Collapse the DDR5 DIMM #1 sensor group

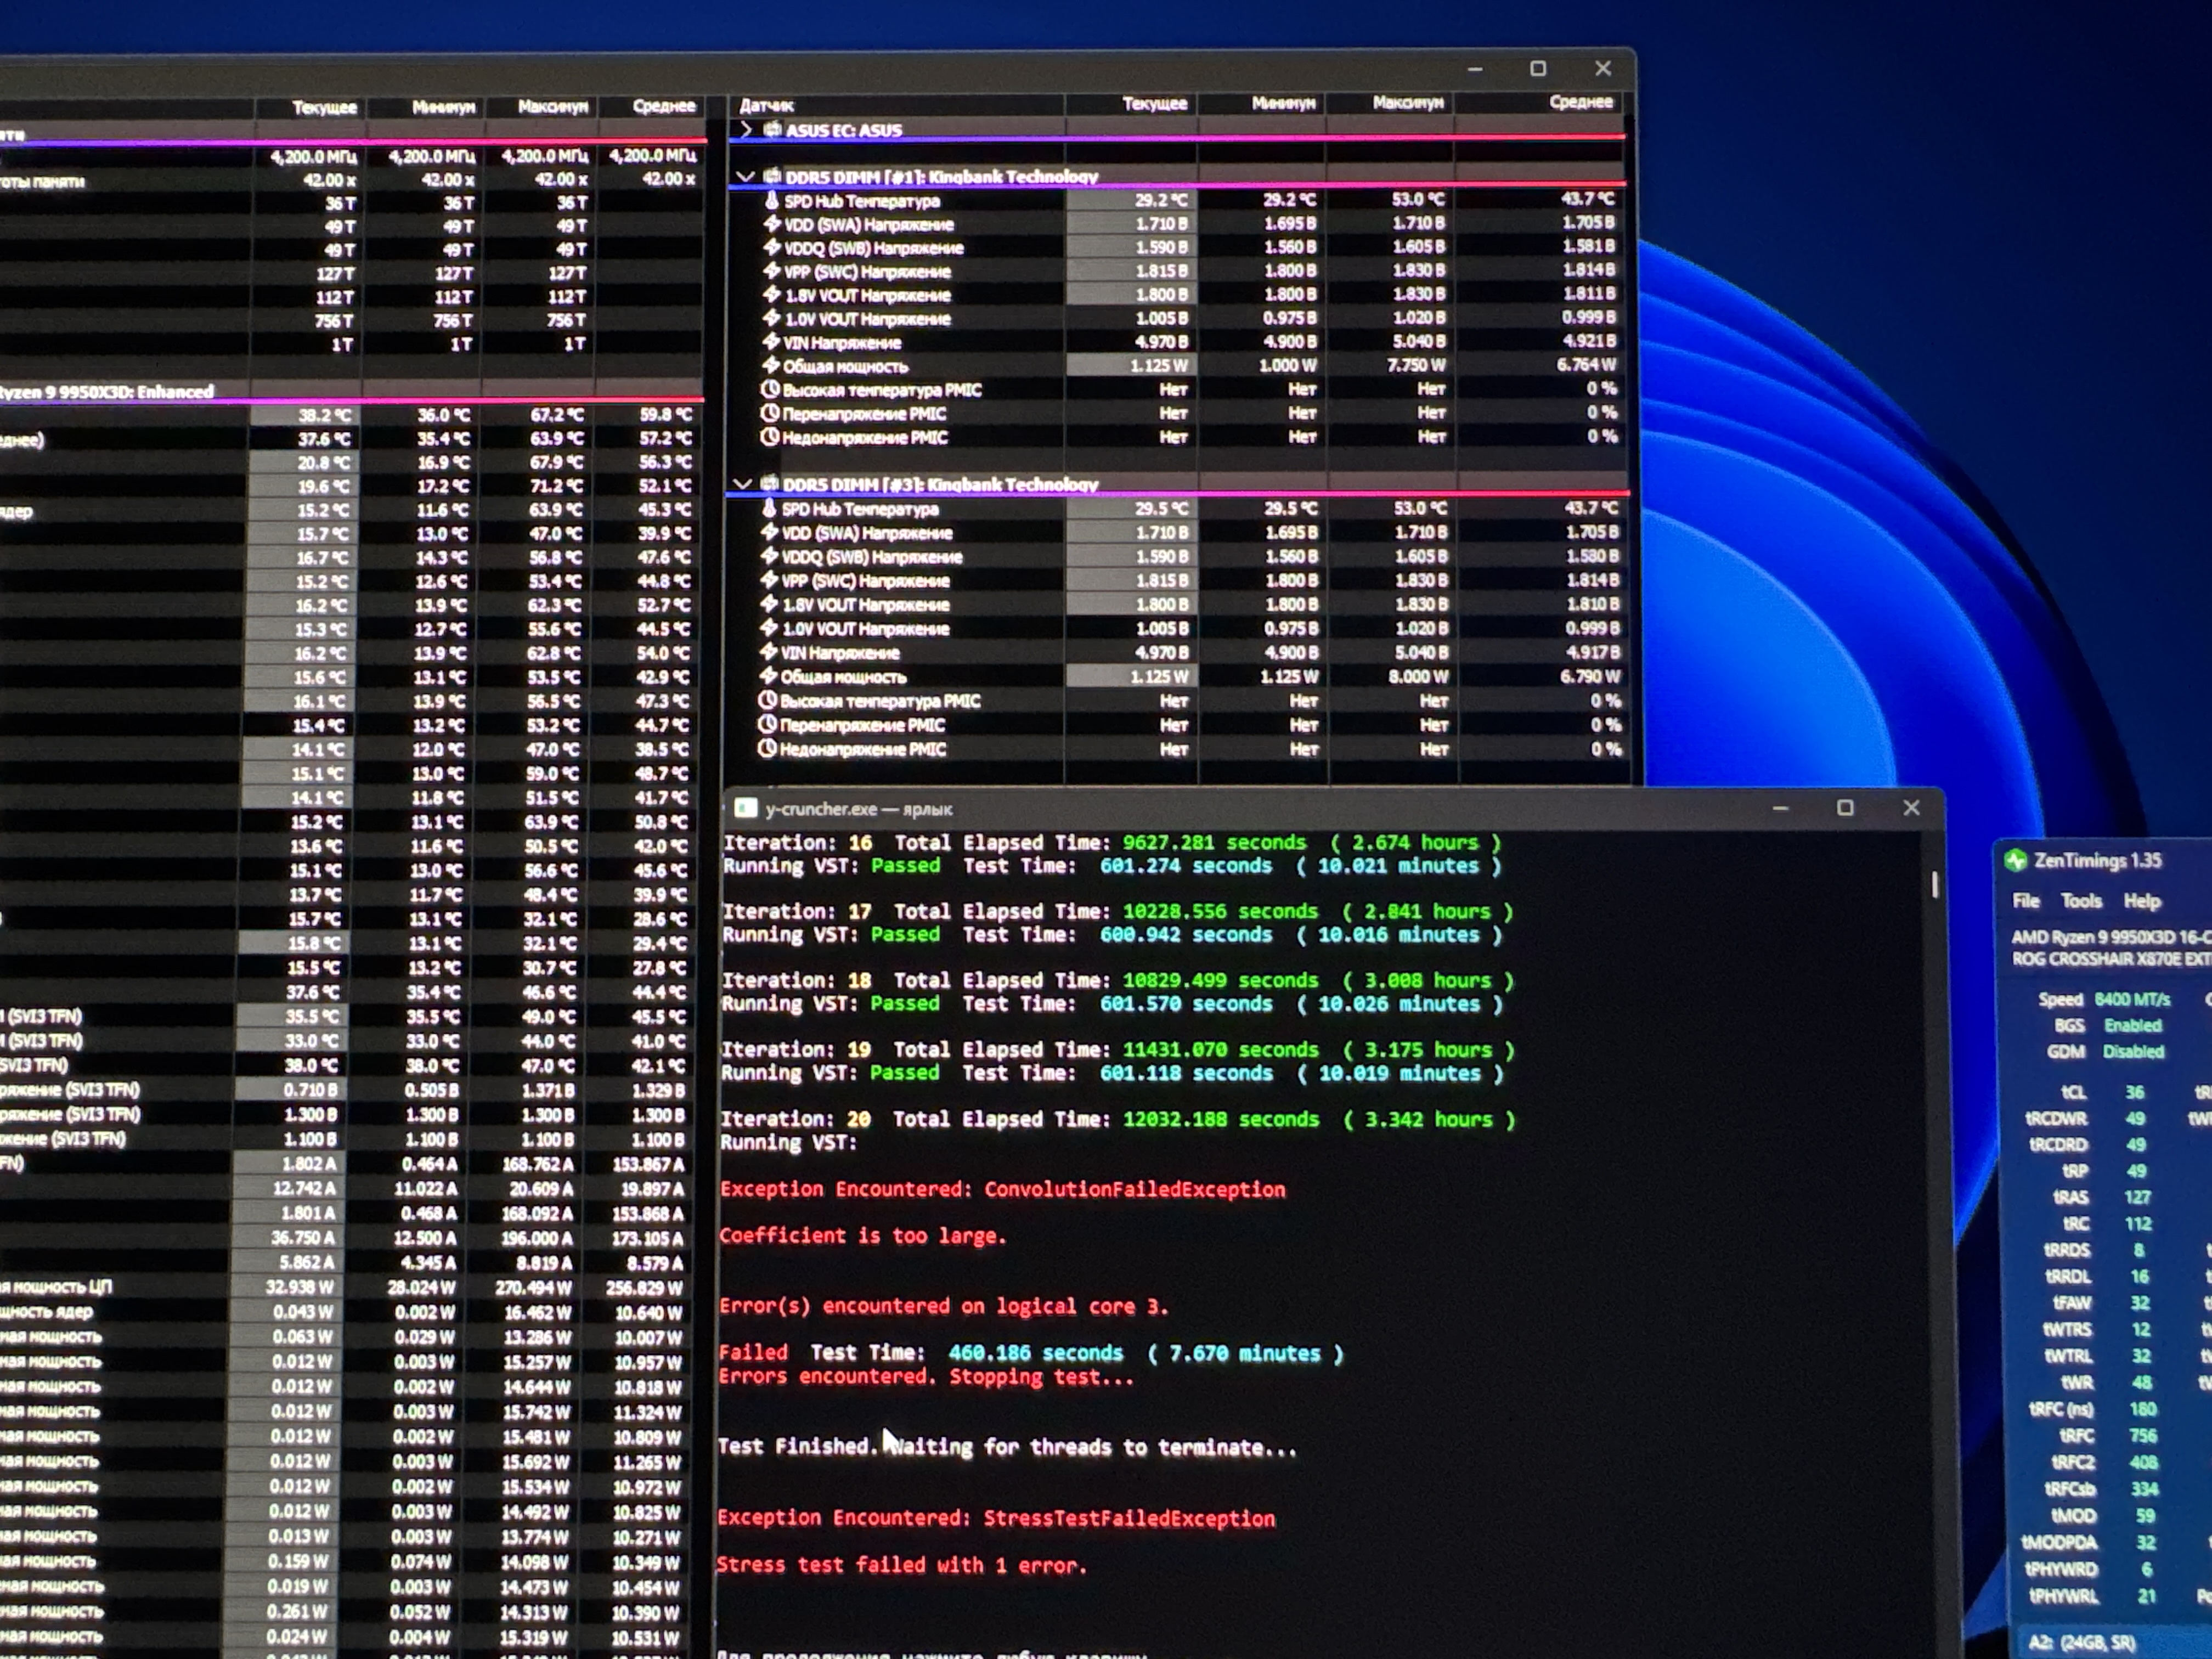point(744,176)
